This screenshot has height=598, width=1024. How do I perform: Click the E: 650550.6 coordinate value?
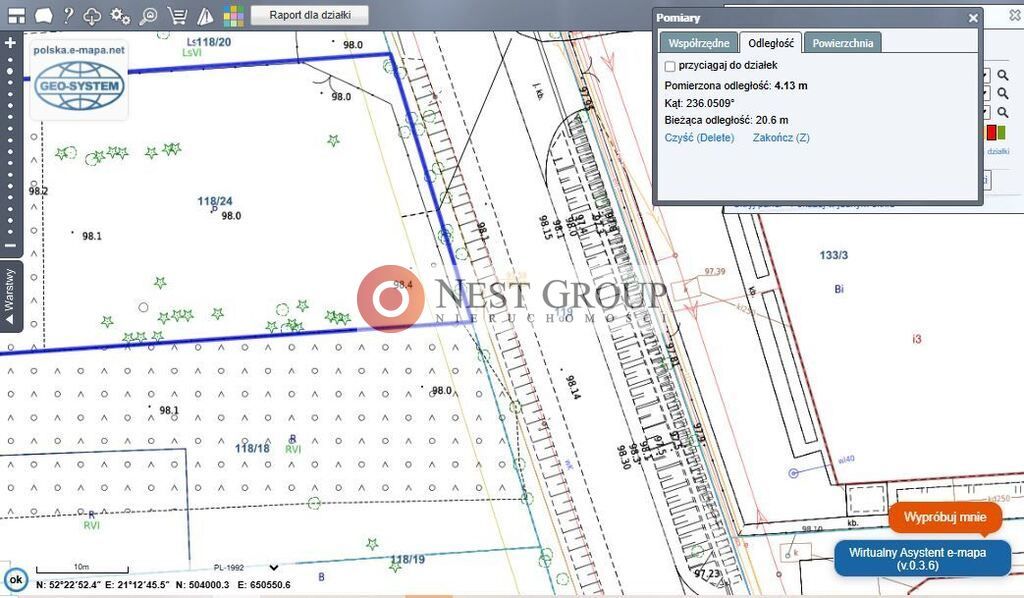coord(264,585)
